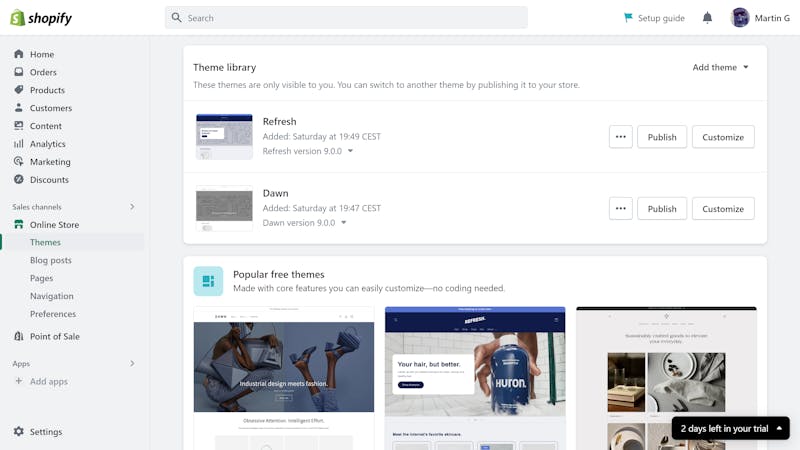Open more actions for Dawn theme
The height and width of the screenshot is (450, 800).
[620, 208]
